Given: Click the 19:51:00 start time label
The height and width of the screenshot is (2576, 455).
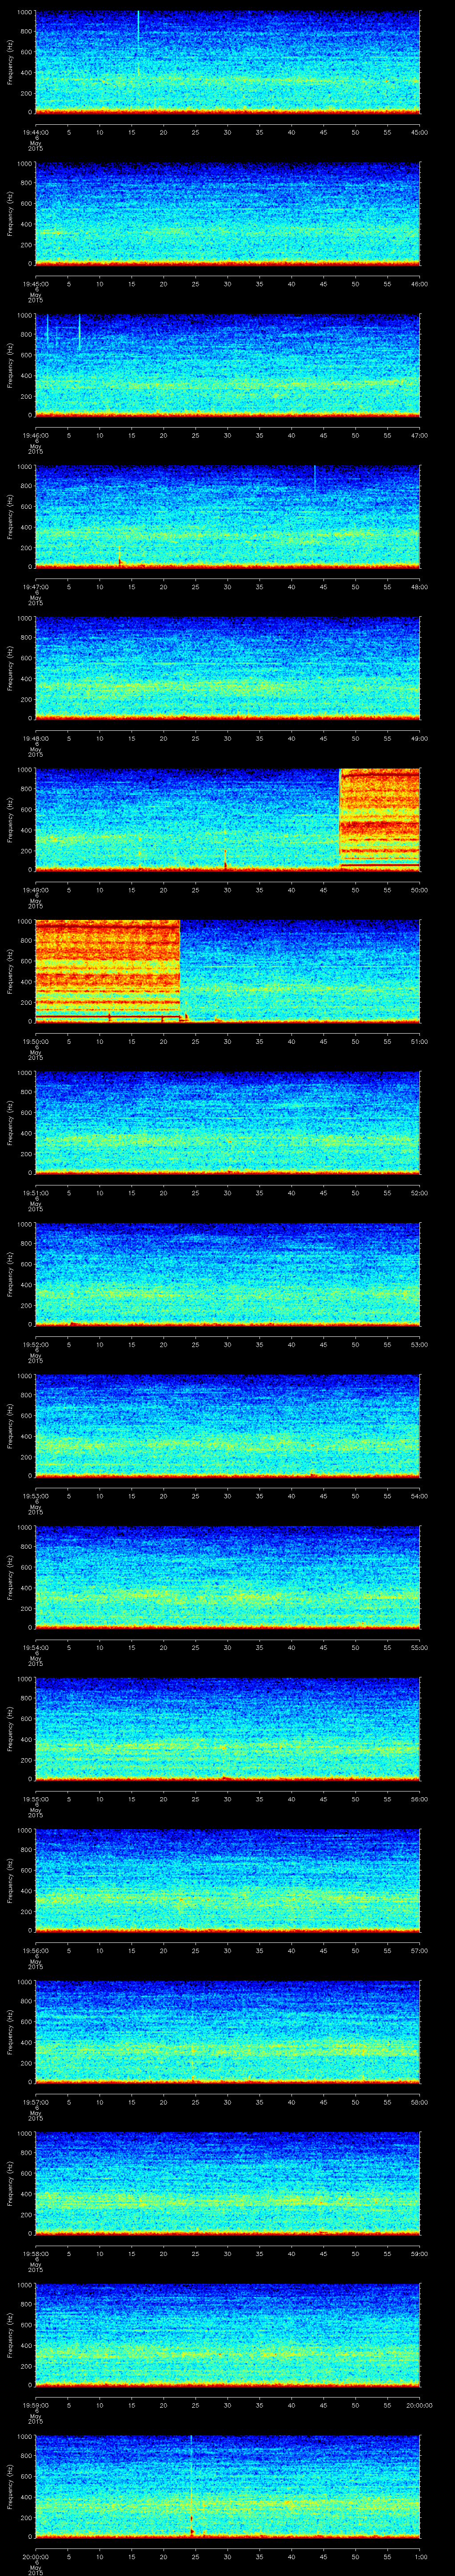Looking at the screenshot, I should click(35, 1193).
